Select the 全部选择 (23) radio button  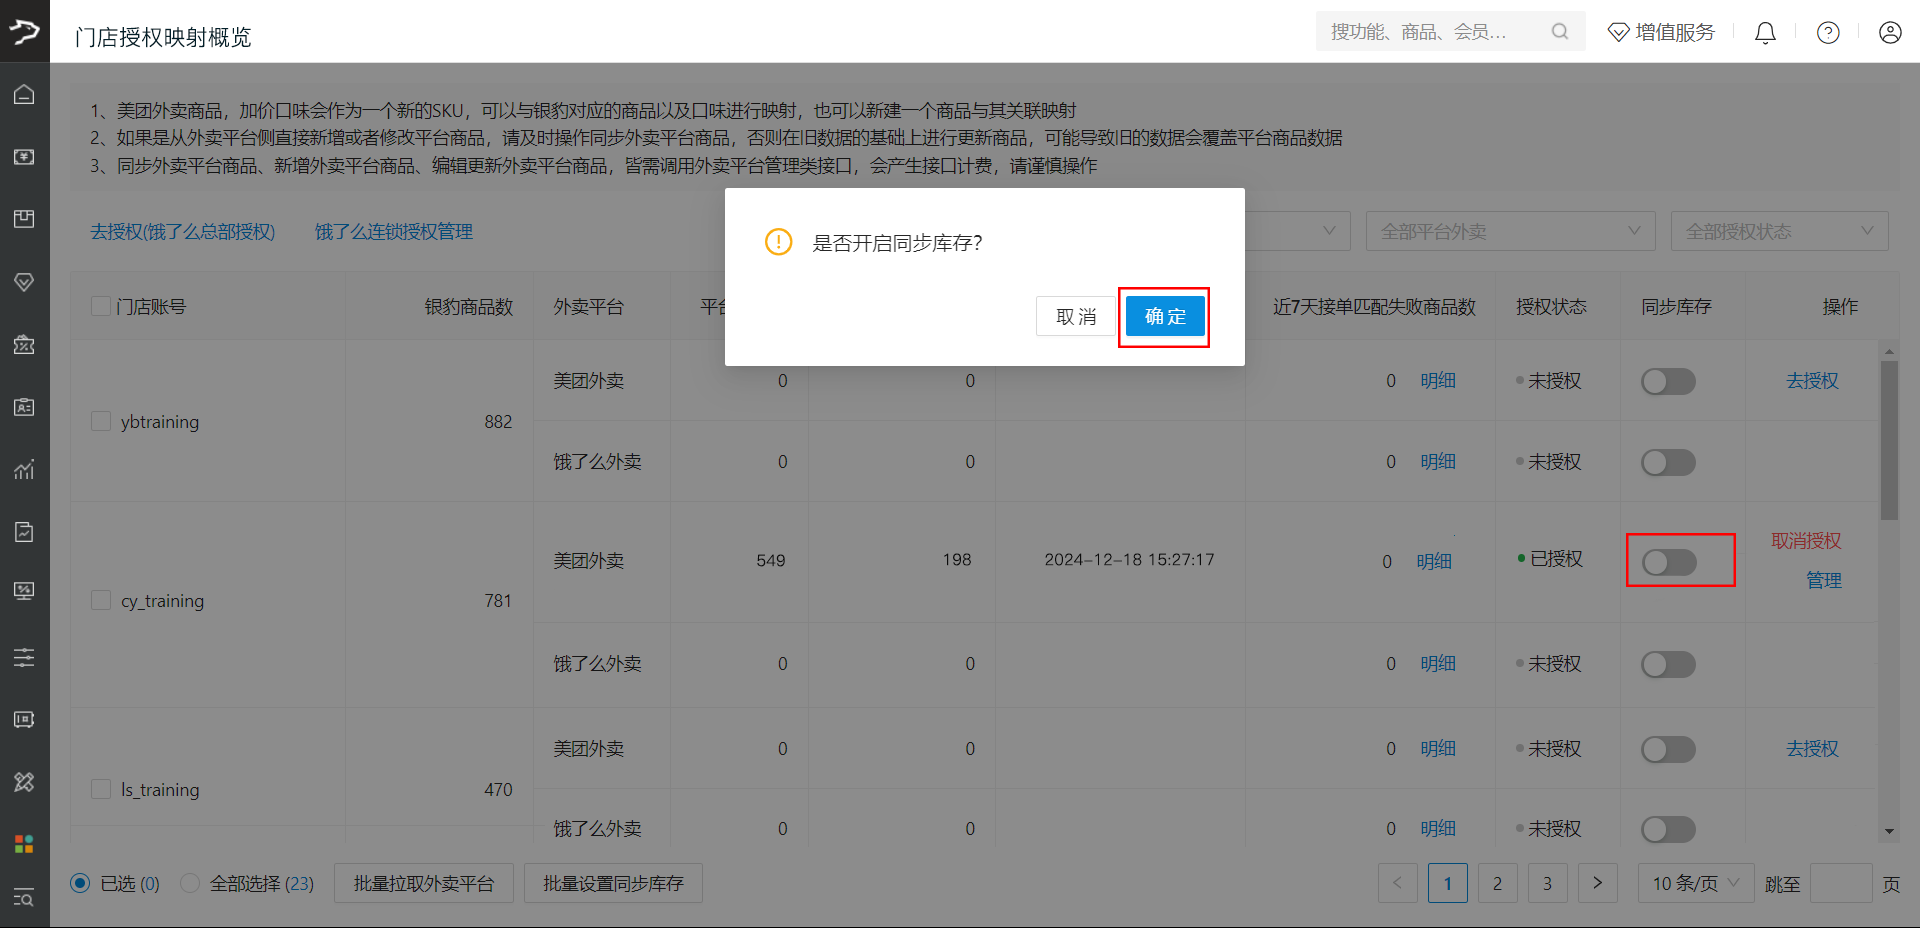[x=190, y=883]
